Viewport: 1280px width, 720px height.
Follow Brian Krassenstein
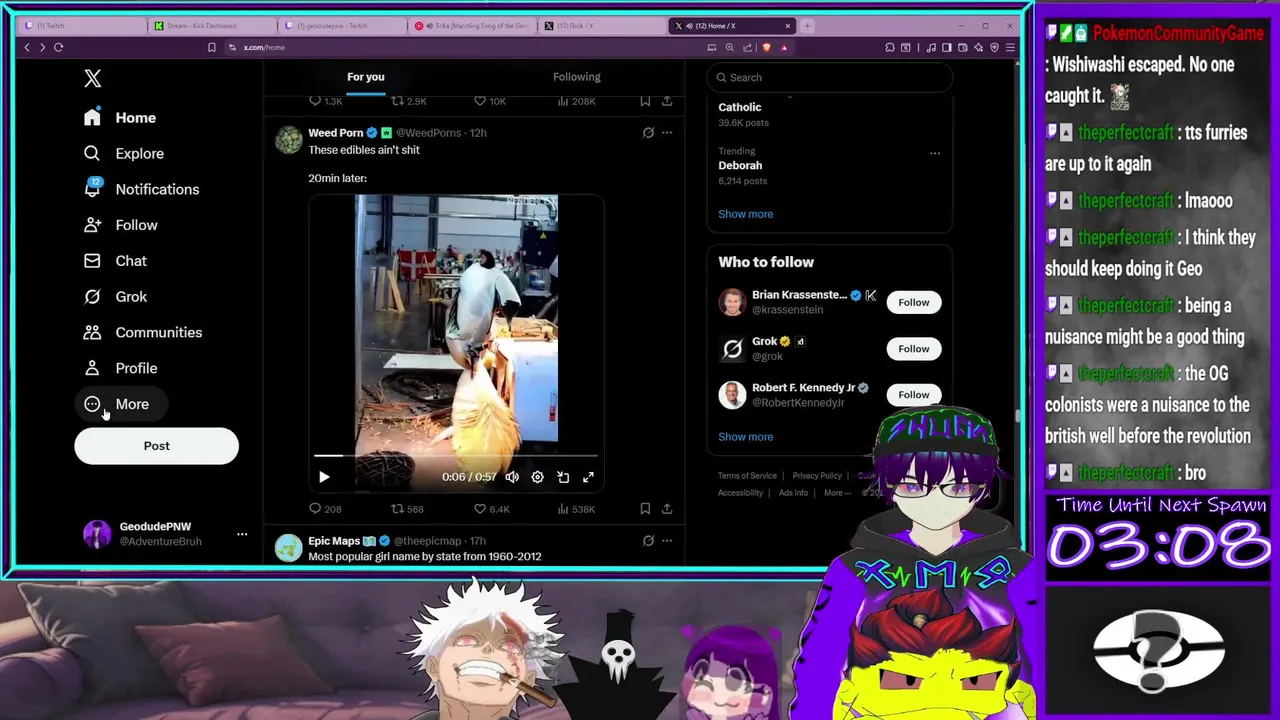913,302
